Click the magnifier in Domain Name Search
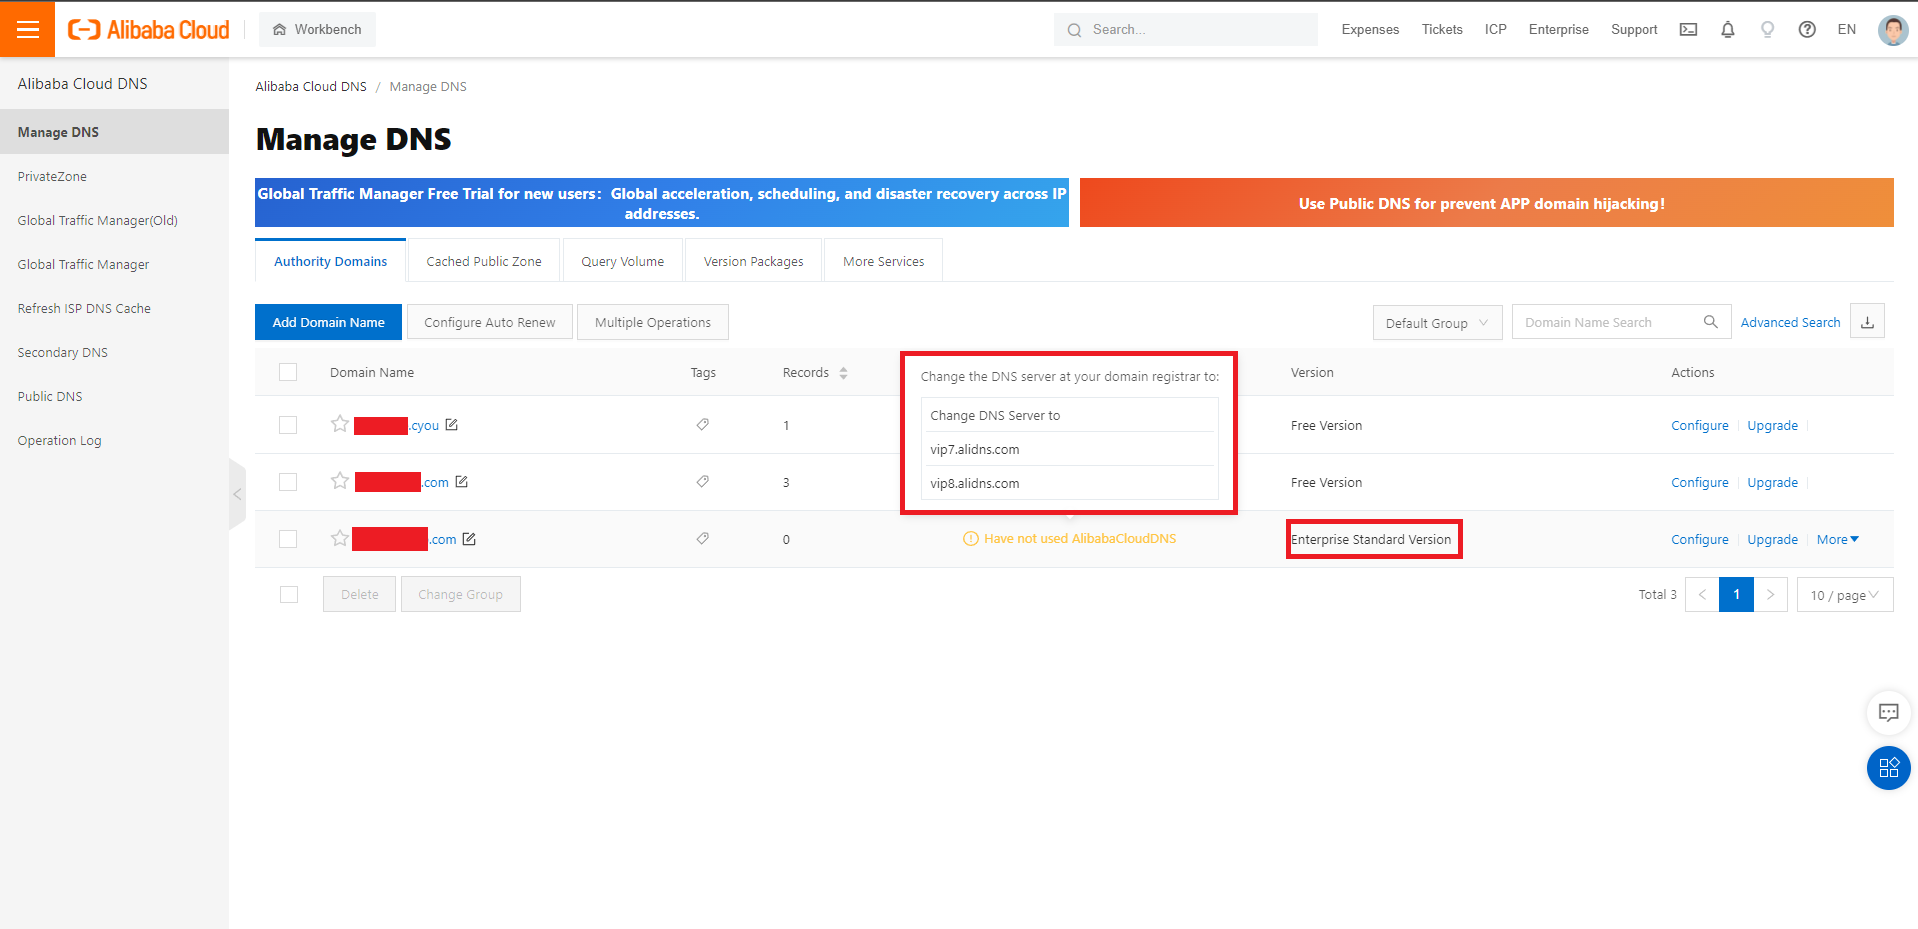The width and height of the screenshot is (1918, 929). 1710,322
